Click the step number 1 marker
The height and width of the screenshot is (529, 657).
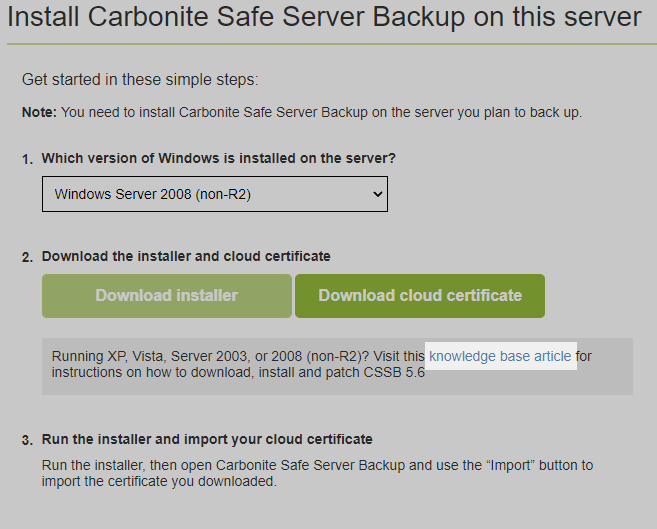click(x=27, y=160)
